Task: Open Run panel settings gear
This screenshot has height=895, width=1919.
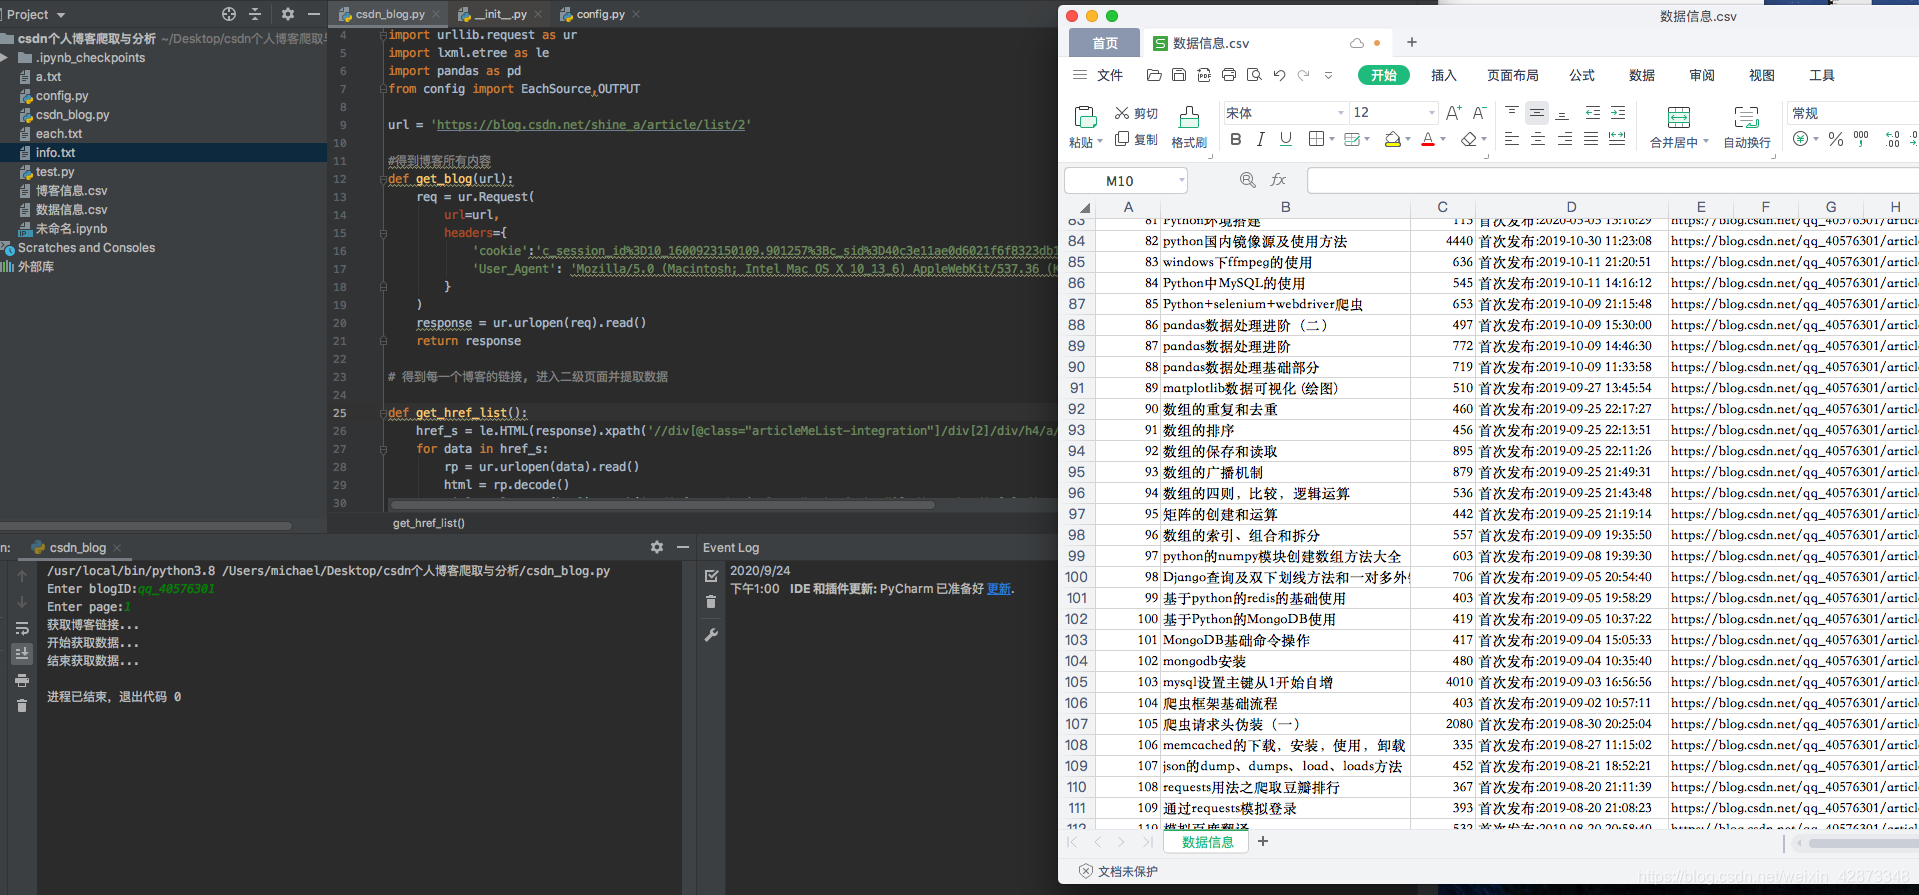Action: click(x=657, y=547)
